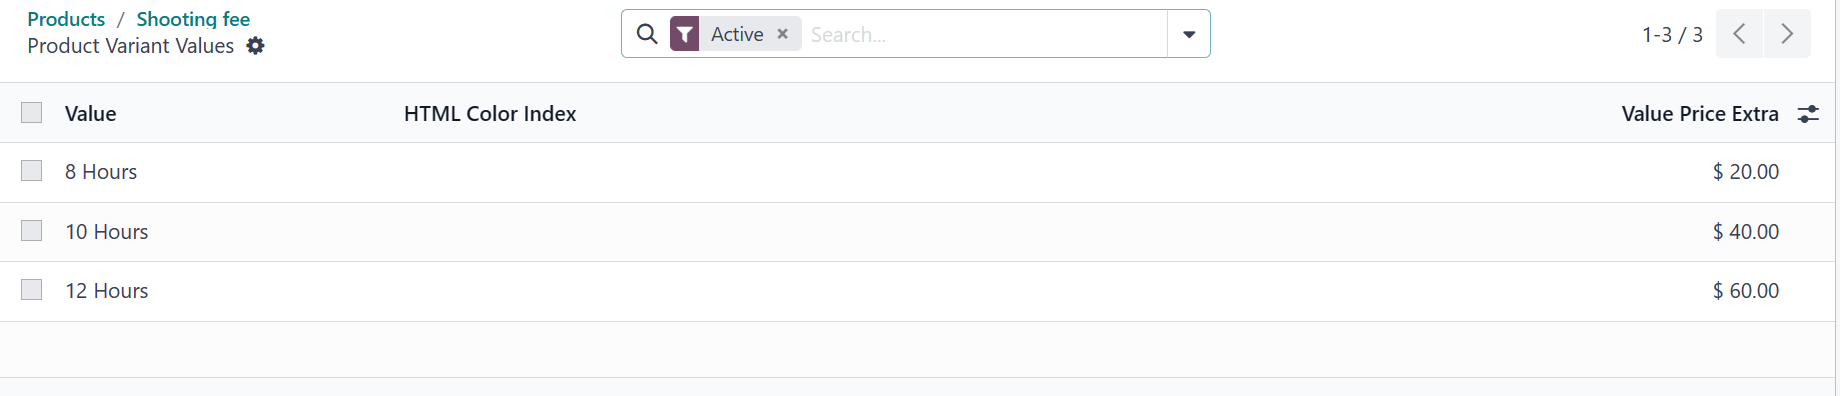
Task: Click the magnifier search icon
Action: coord(647,34)
